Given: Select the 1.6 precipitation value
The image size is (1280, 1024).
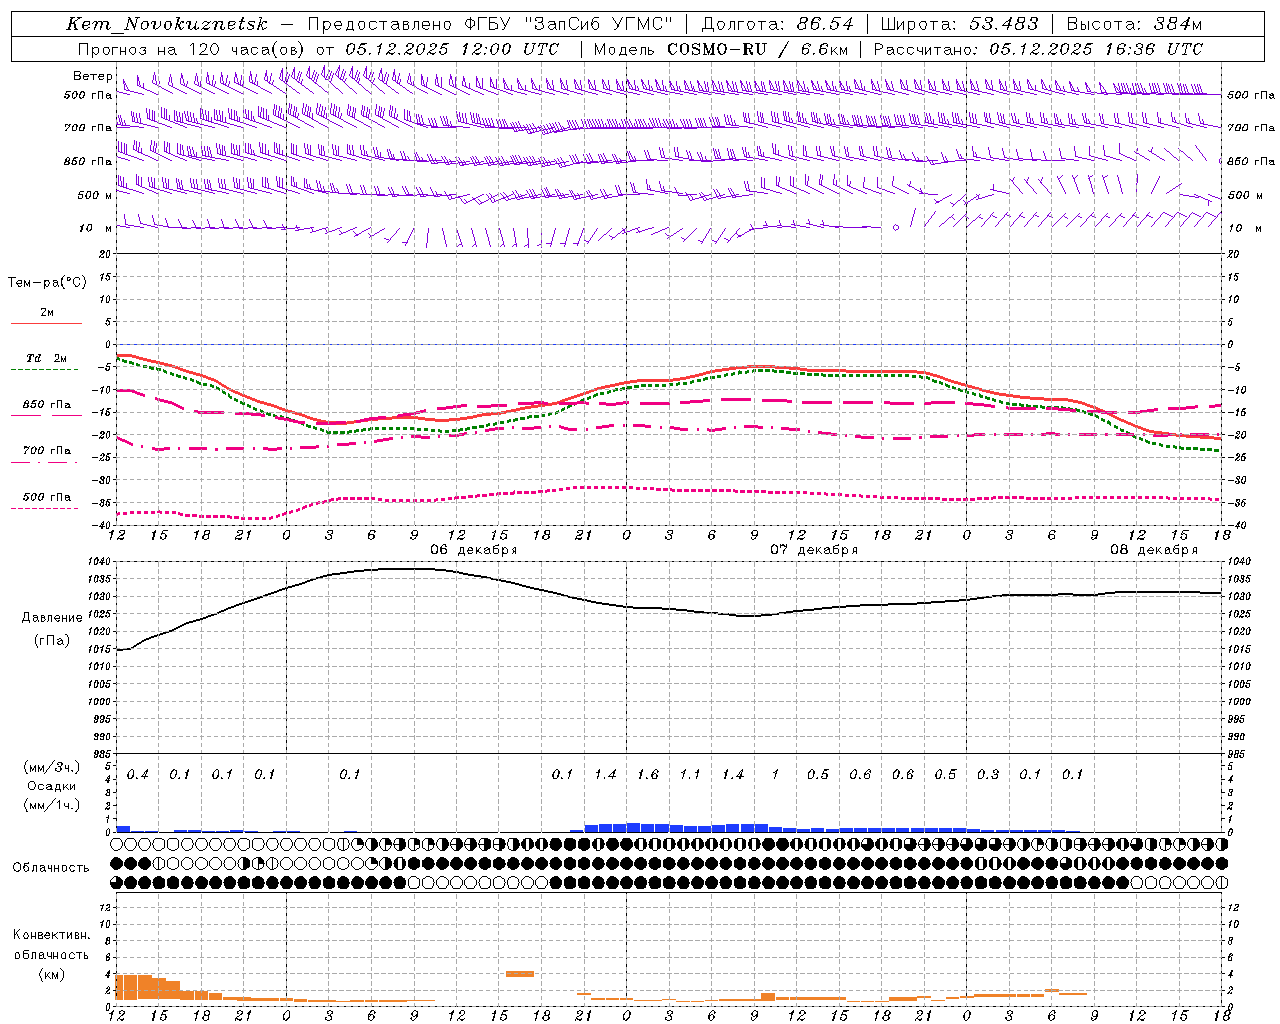Looking at the screenshot, I should coord(648,775).
